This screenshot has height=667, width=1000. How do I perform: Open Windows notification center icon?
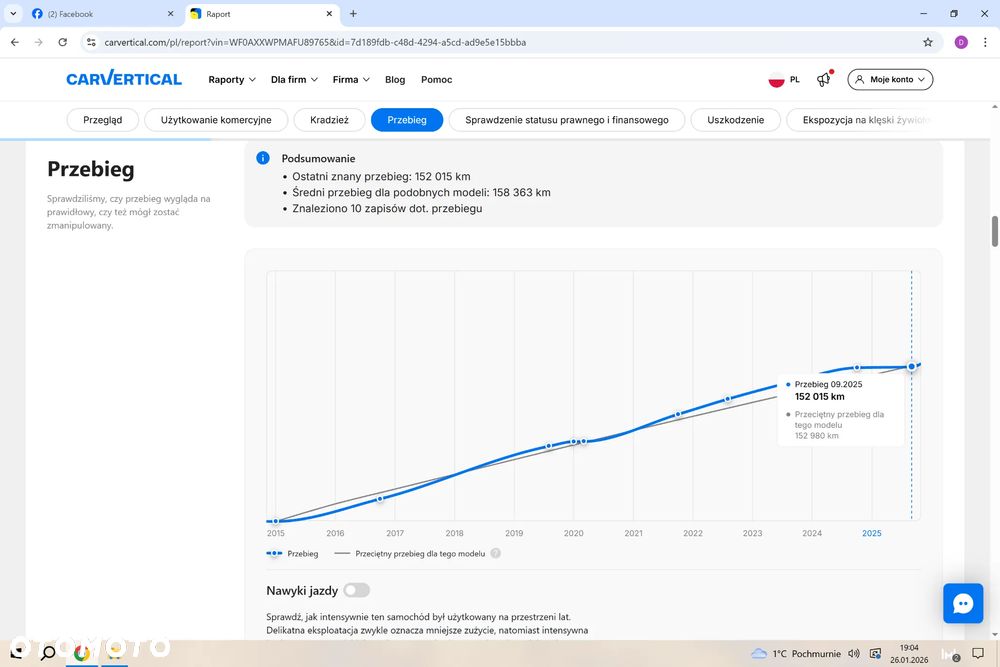pos(978,654)
